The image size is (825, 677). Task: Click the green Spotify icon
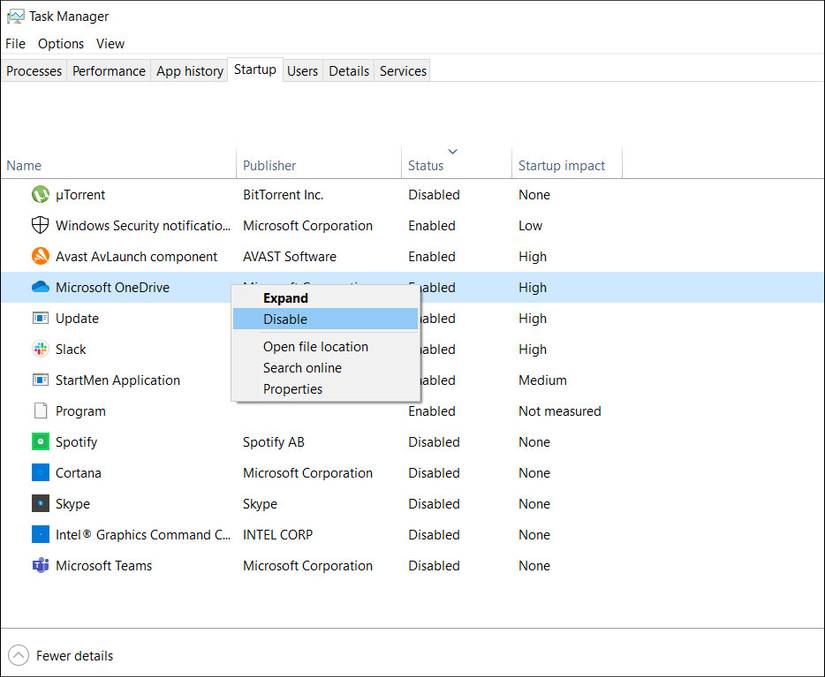click(x=41, y=441)
